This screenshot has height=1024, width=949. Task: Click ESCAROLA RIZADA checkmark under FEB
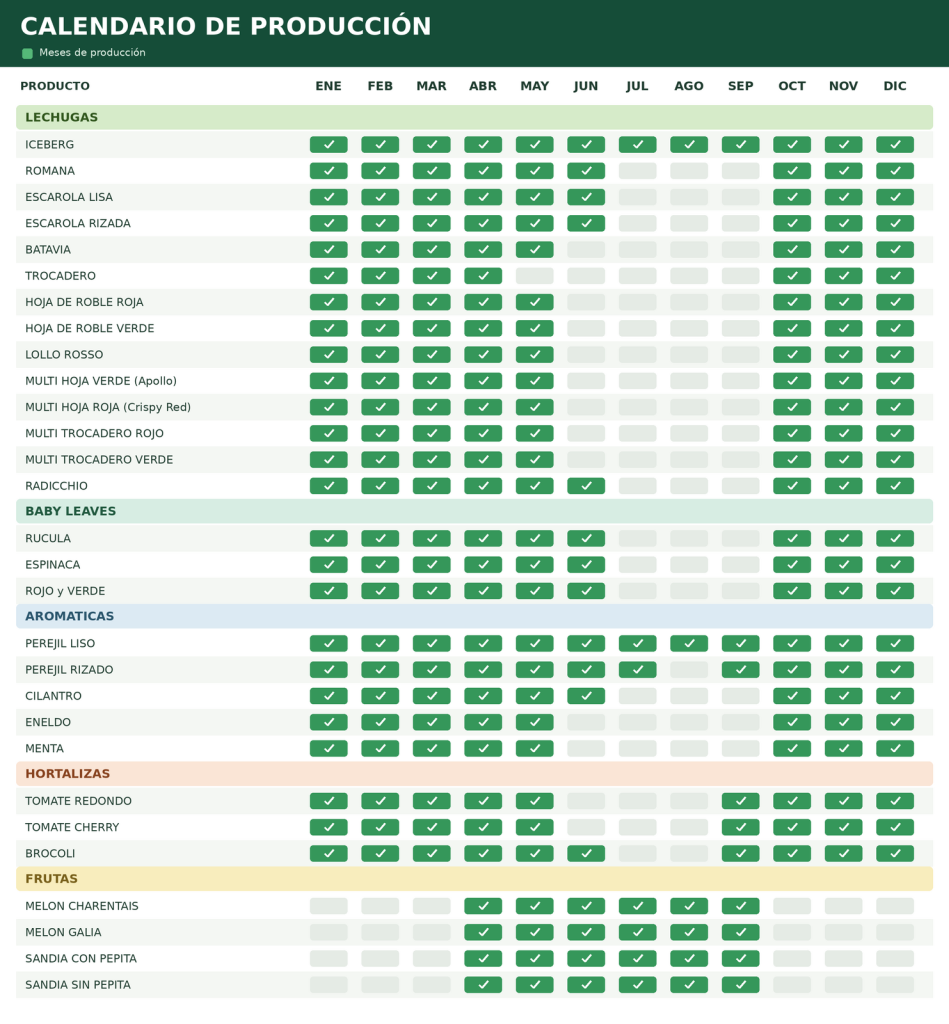pos(380,223)
